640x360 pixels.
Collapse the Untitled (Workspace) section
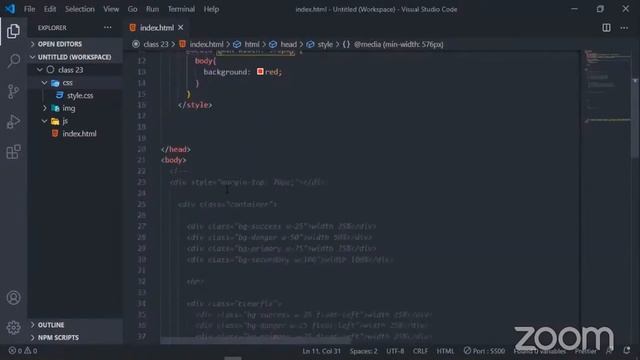click(x=75, y=57)
